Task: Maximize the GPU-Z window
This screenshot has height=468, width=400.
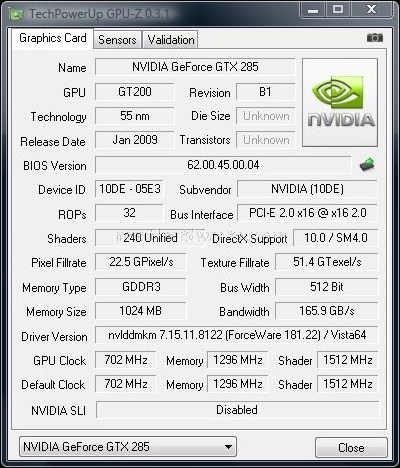Action: (x=338, y=10)
